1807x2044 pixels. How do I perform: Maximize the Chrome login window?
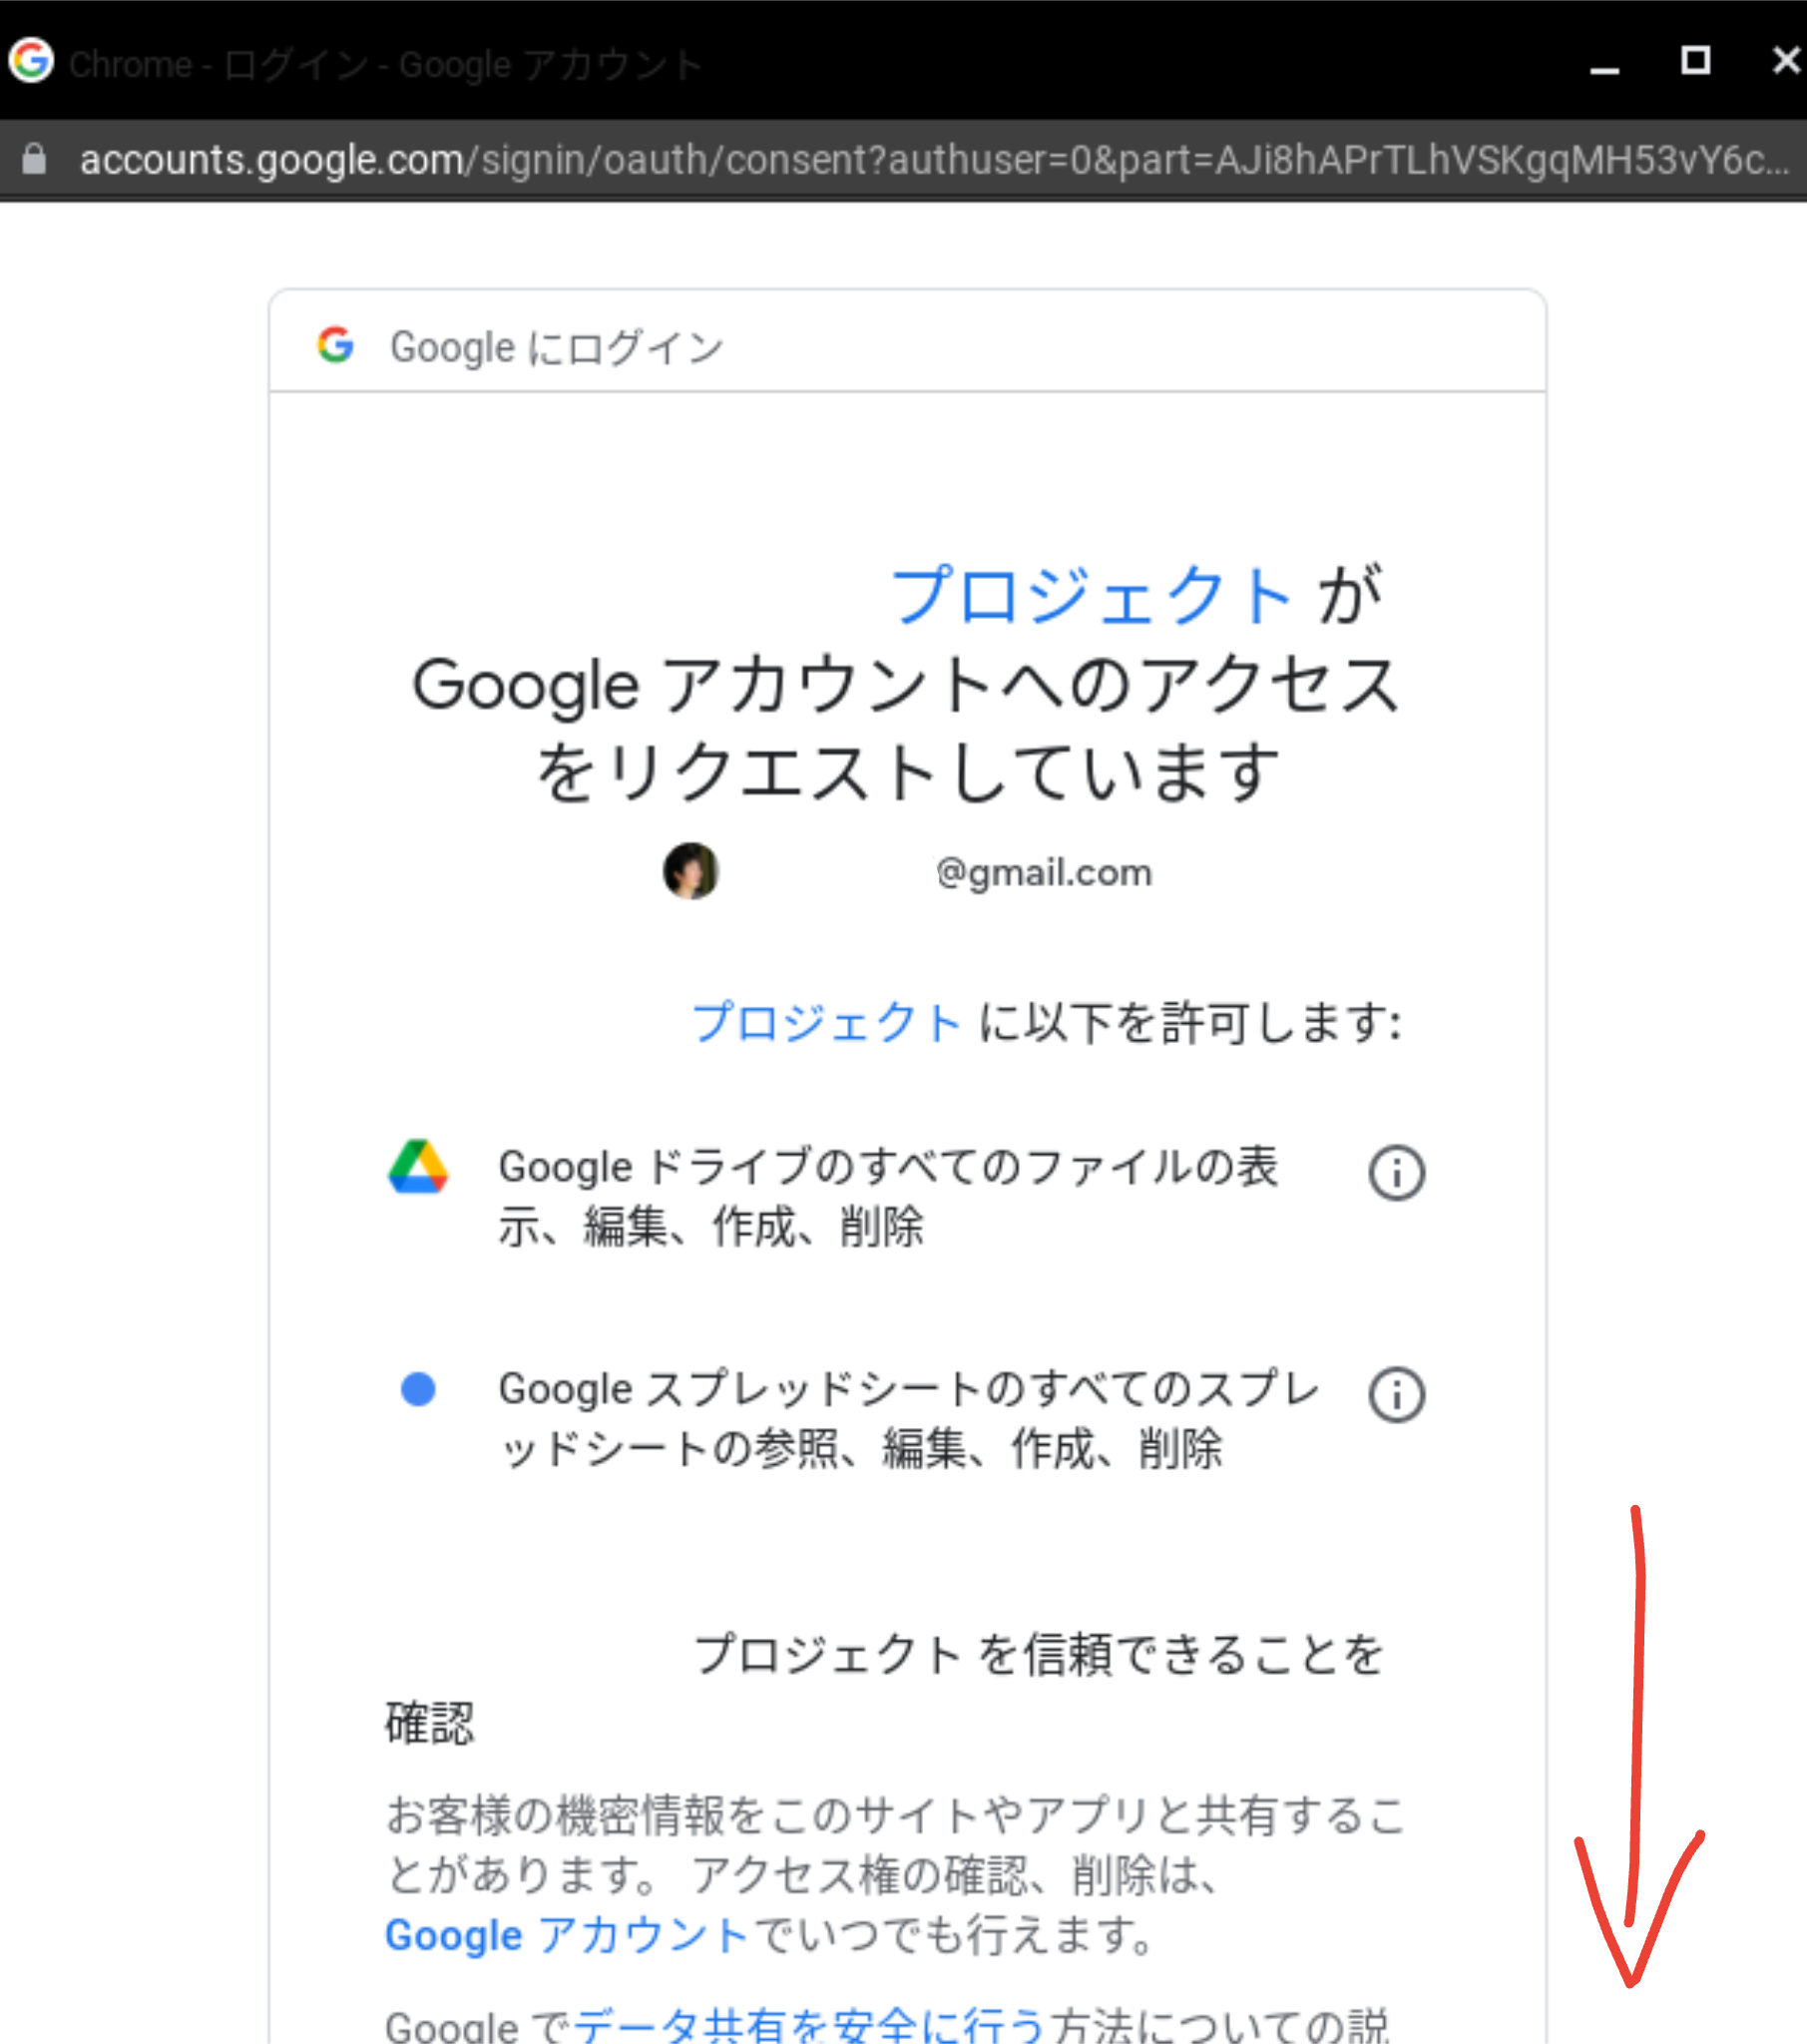point(1695,61)
